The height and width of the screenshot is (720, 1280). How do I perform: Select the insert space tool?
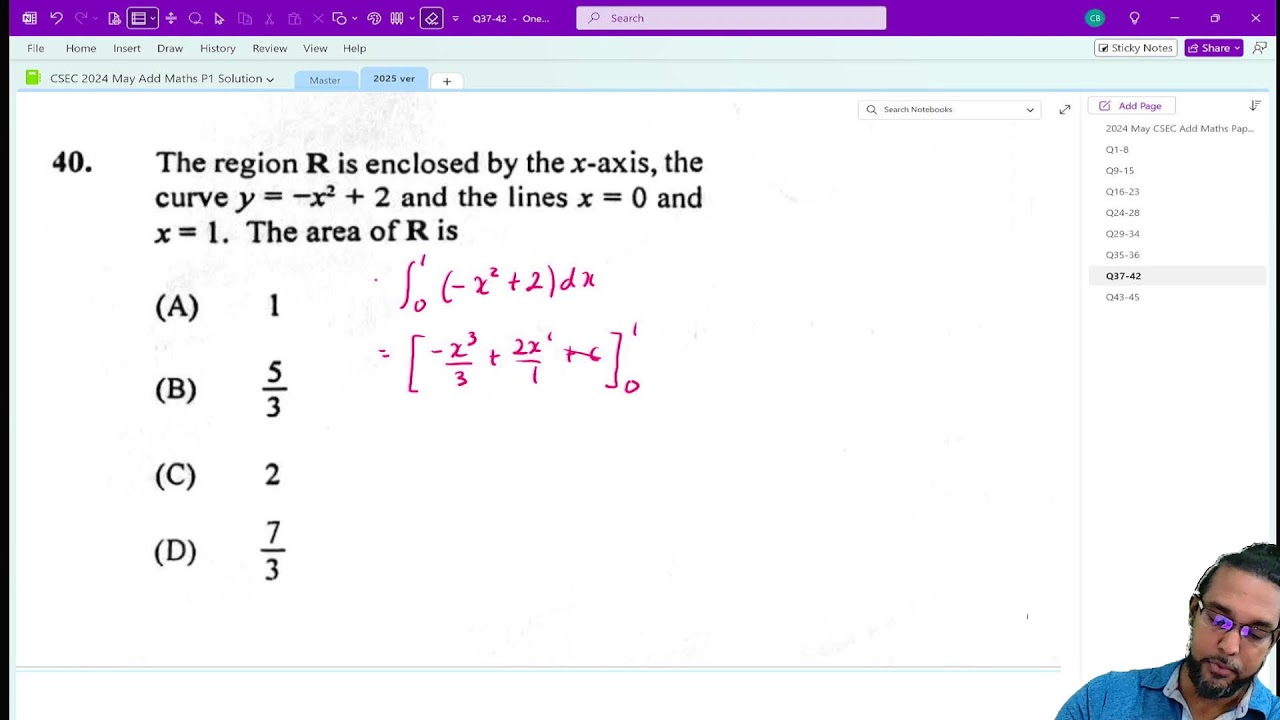pos(171,18)
